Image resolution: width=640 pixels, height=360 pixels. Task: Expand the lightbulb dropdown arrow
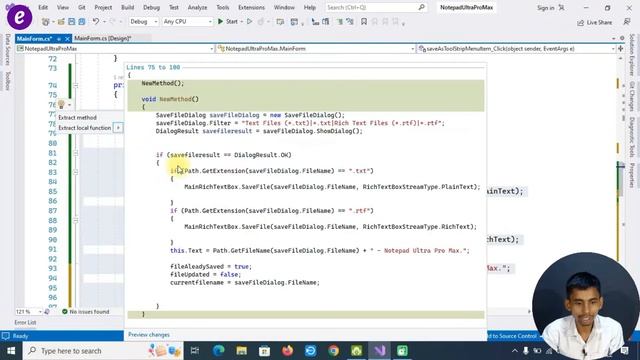[70, 105]
